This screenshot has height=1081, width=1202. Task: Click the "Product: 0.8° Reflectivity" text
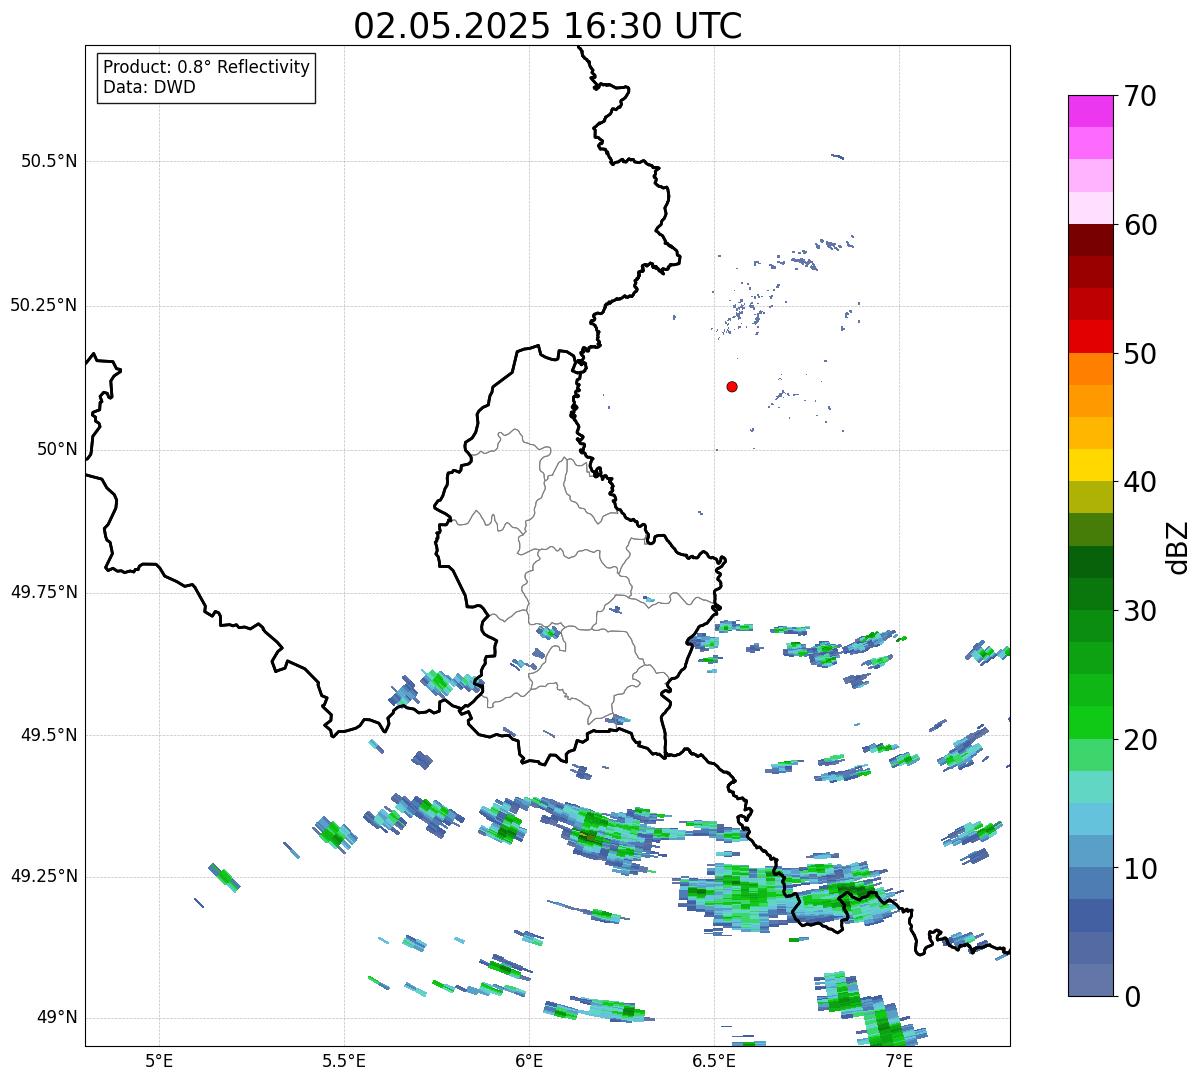[207, 67]
